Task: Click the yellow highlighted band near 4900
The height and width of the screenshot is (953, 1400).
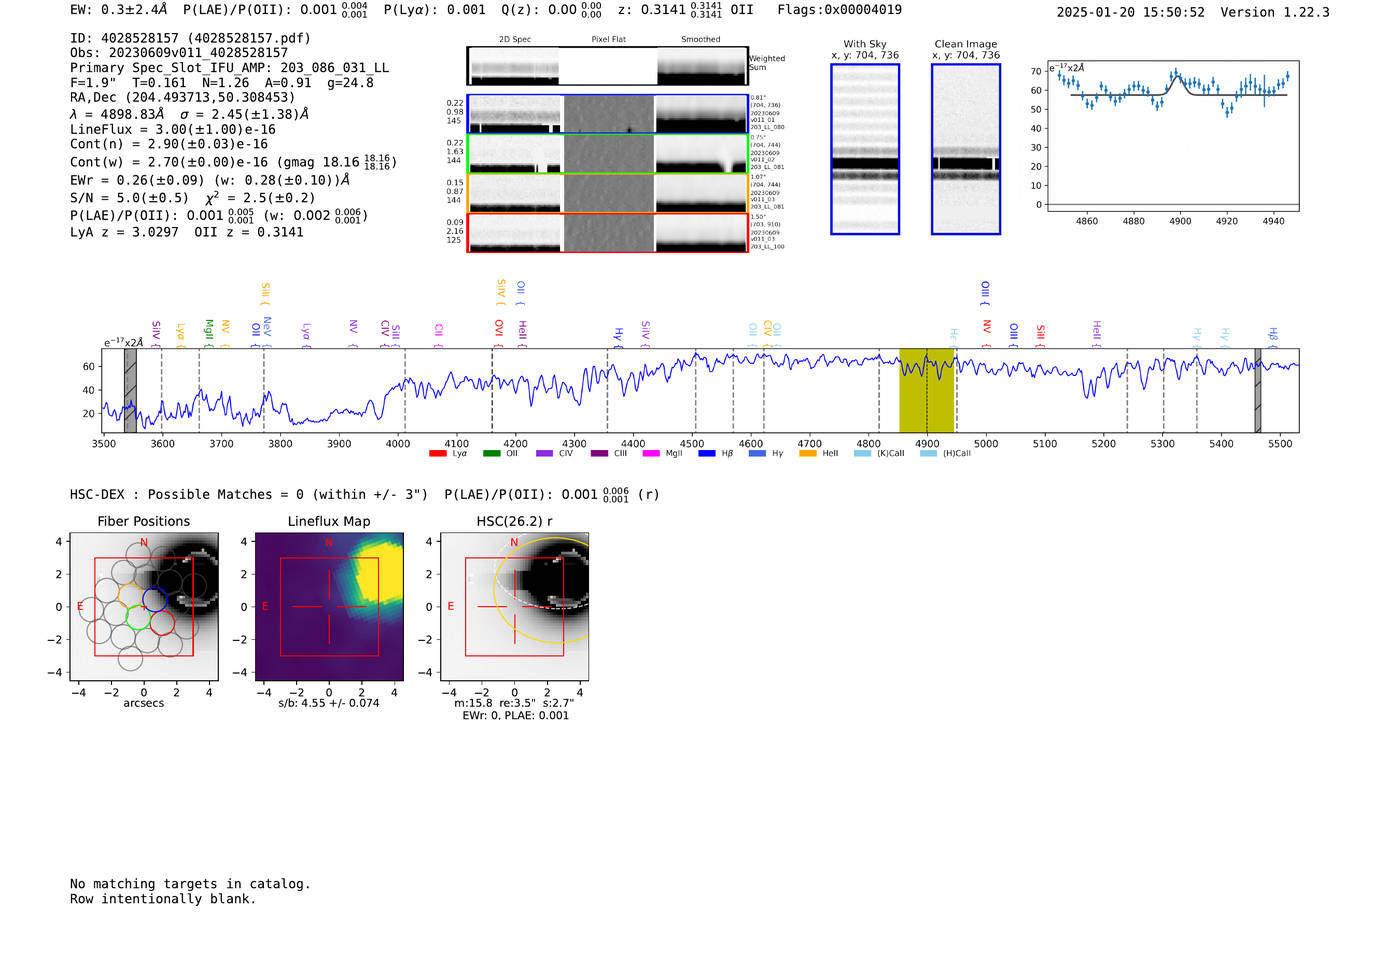Action: [927, 391]
